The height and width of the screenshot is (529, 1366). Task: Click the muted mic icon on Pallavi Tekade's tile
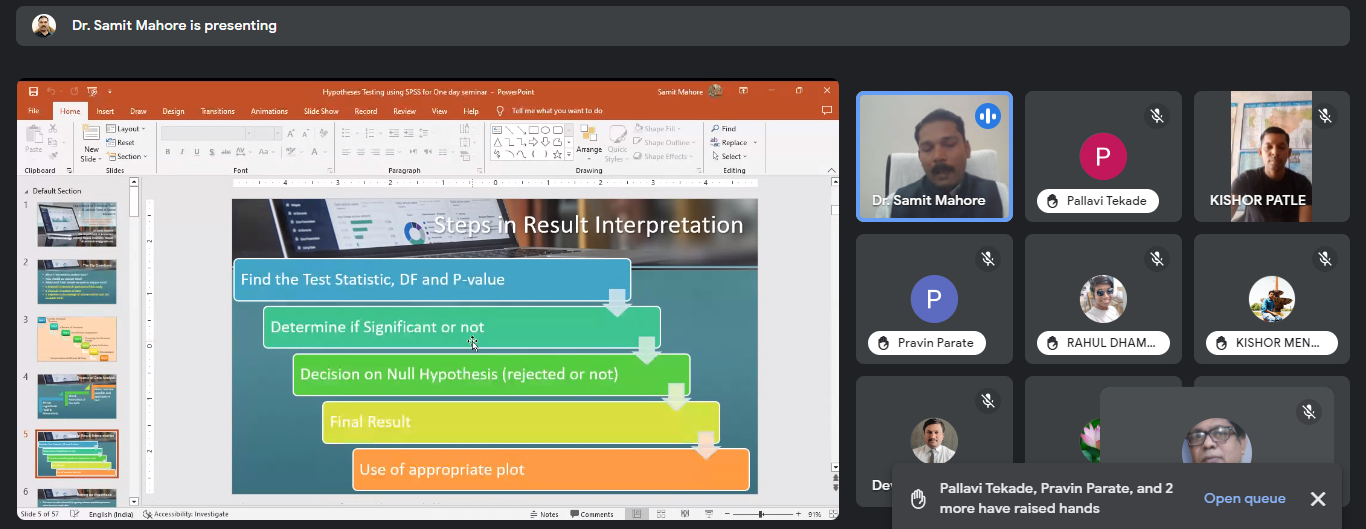[x=1156, y=117]
